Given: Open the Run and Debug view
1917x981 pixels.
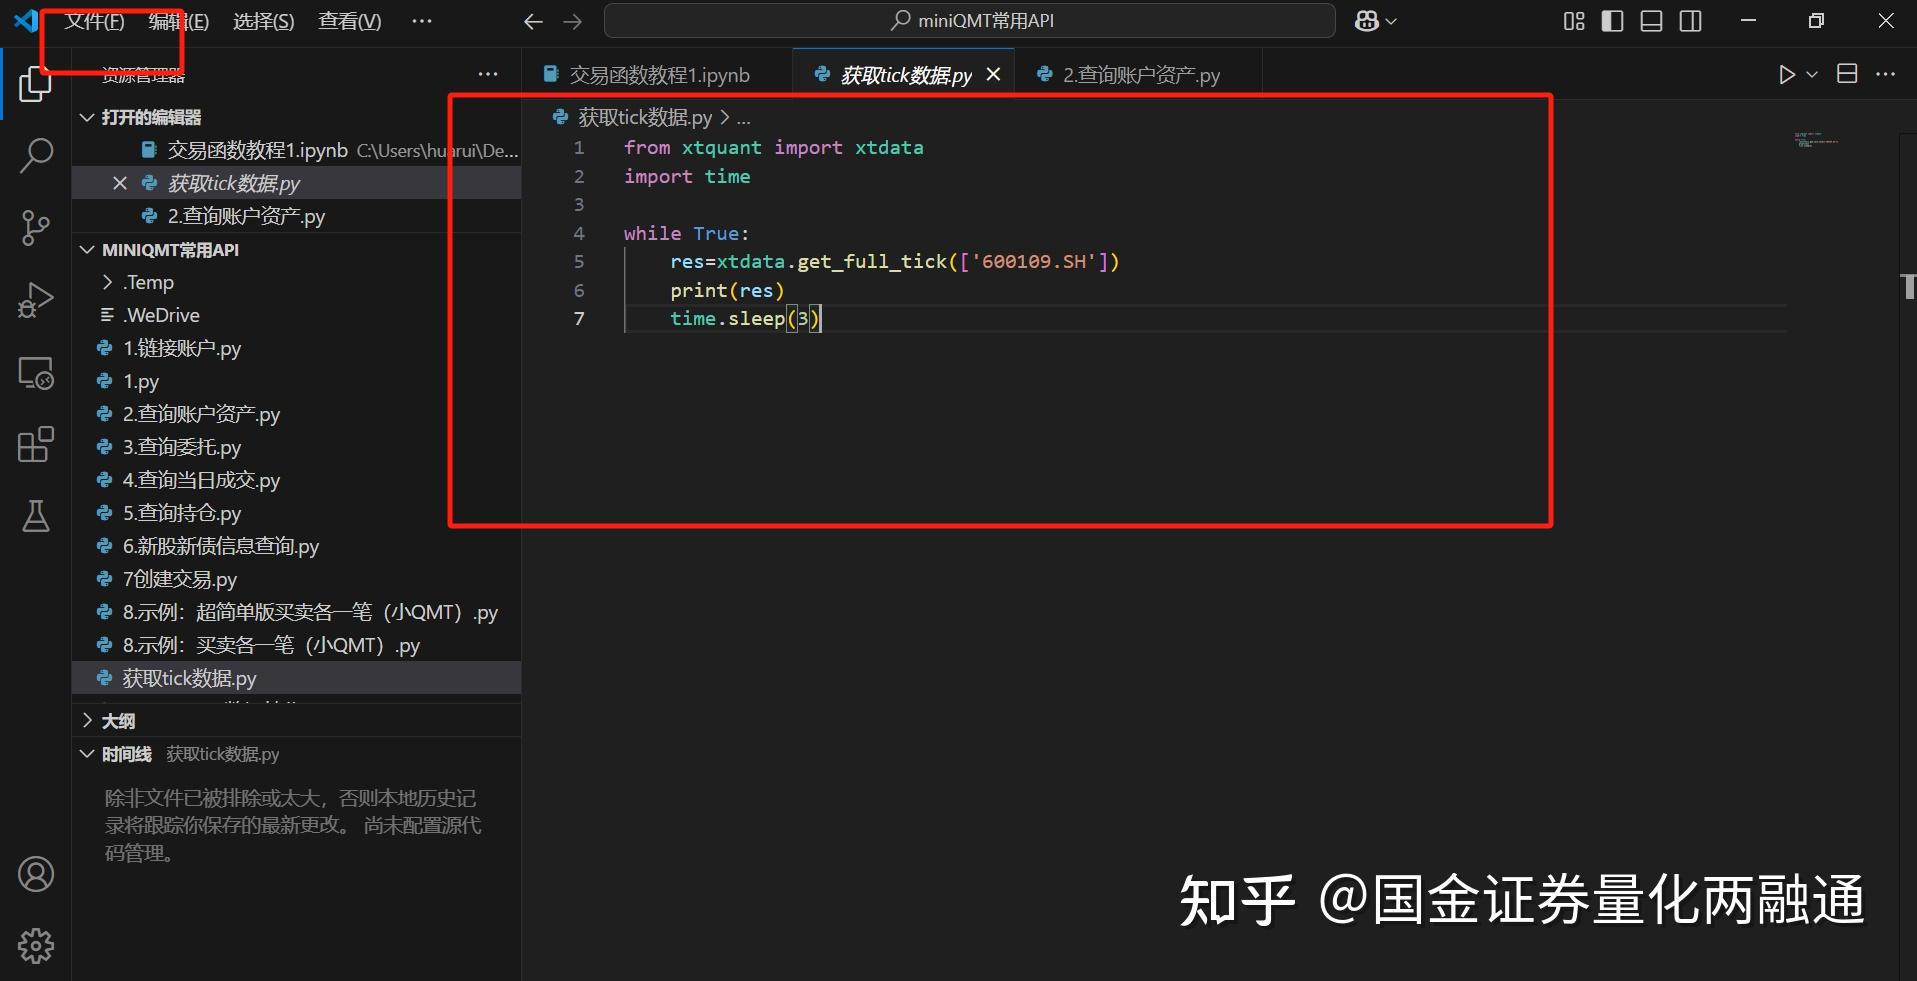Looking at the screenshot, I should pyautogui.click(x=36, y=299).
